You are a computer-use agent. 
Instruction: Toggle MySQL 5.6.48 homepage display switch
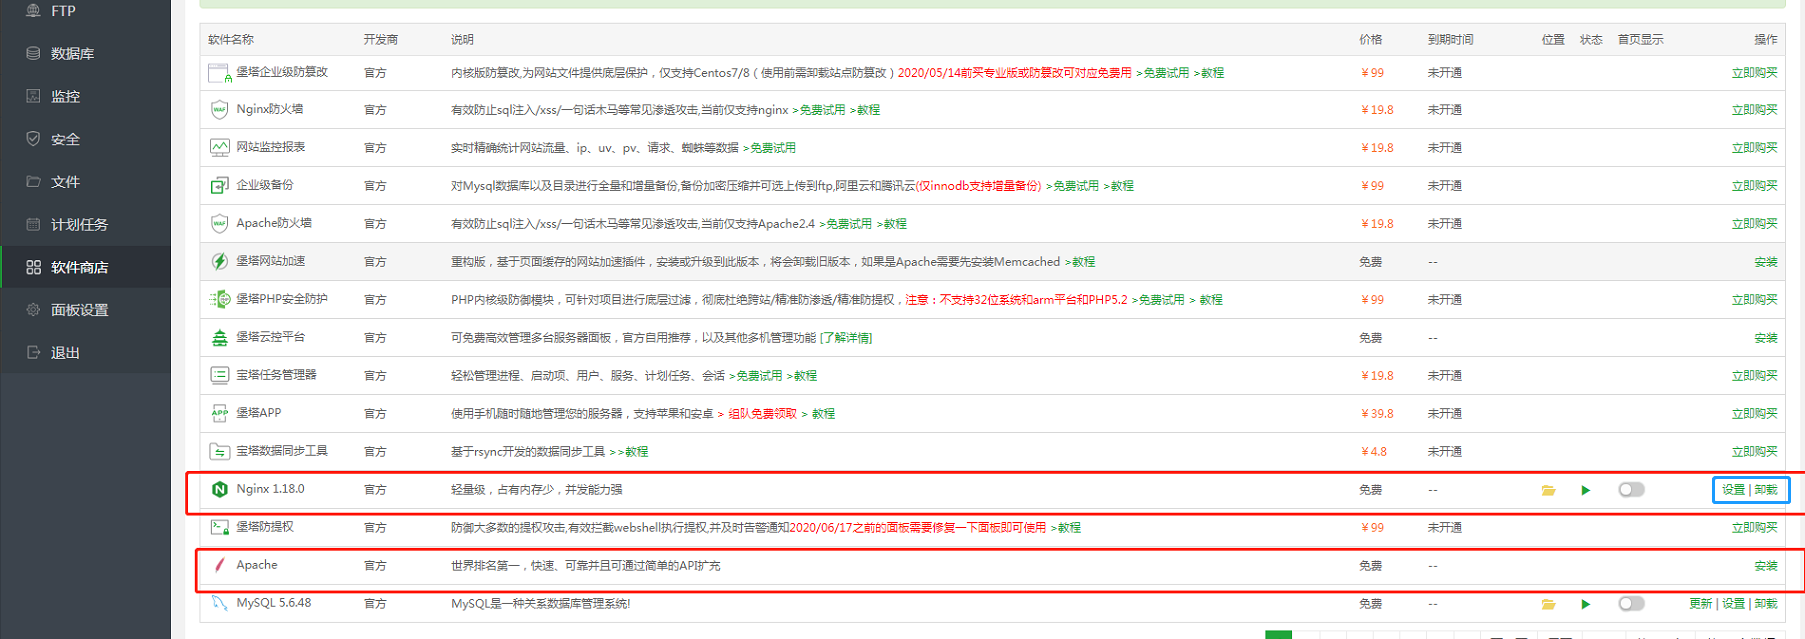pyautogui.click(x=1631, y=604)
